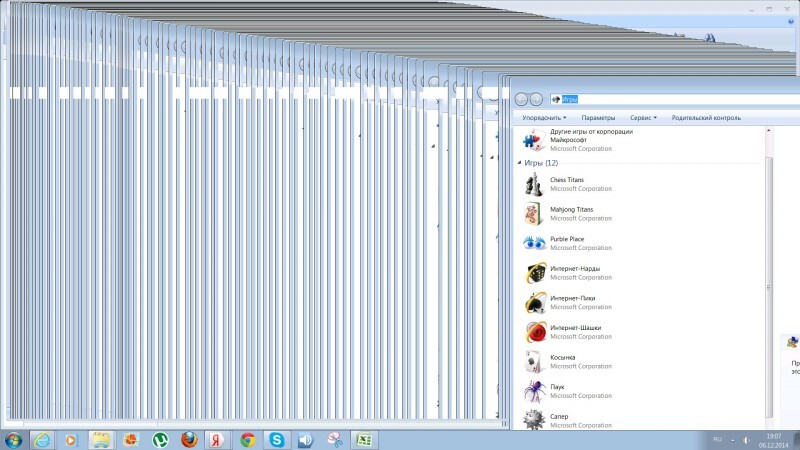Launch Firefox from the taskbar
The image size is (800, 450).
189,440
